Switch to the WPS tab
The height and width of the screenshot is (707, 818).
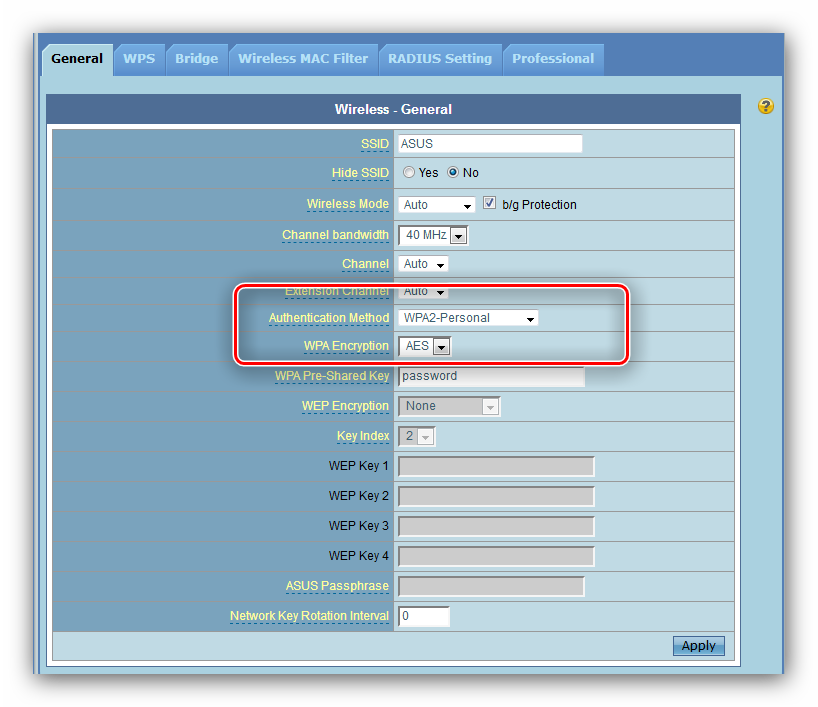[x=139, y=59]
